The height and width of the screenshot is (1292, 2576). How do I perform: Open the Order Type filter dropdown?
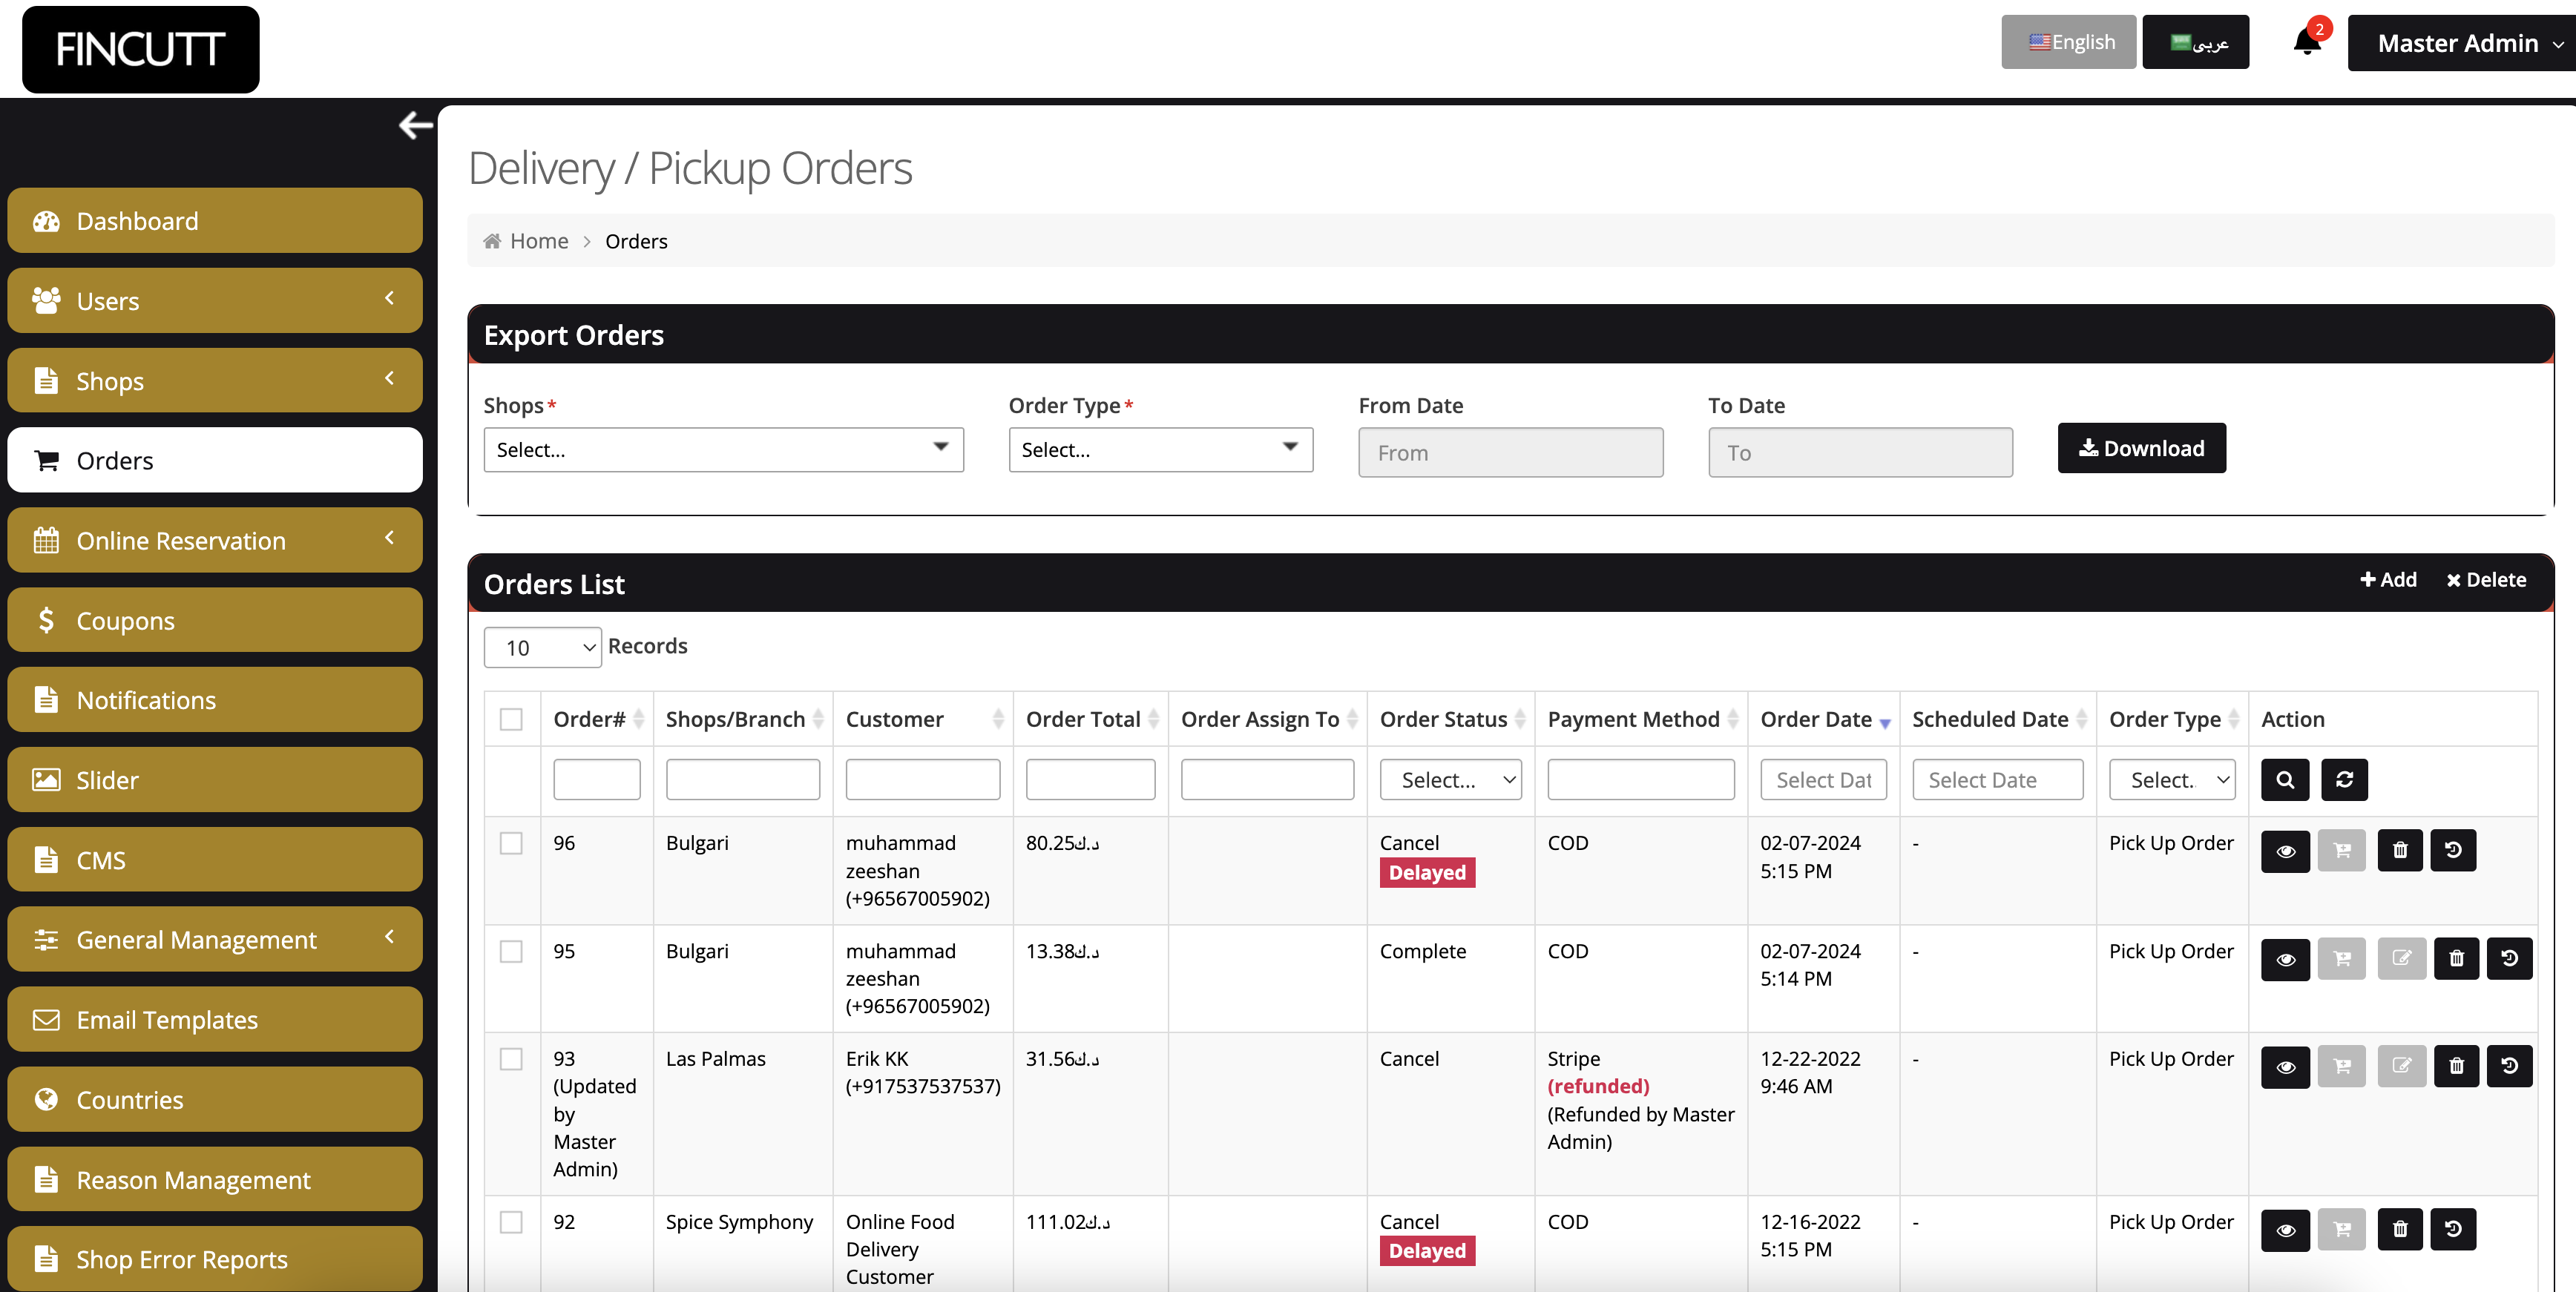pyautogui.click(x=2171, y=779)
